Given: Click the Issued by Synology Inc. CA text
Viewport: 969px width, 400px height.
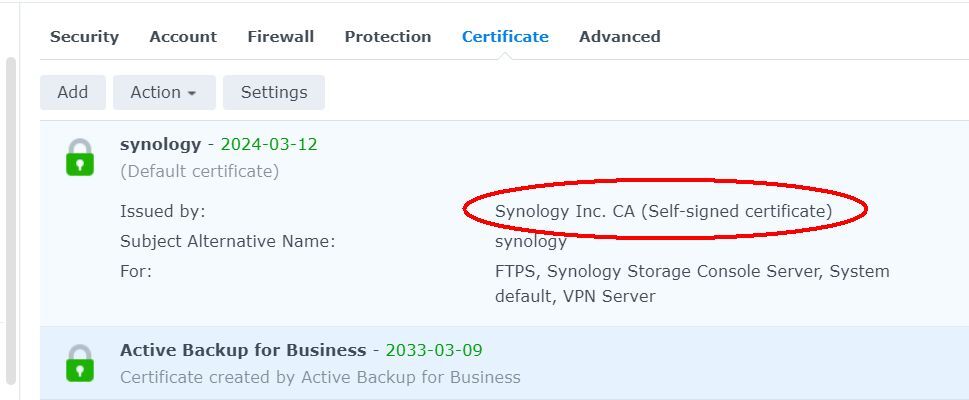Looking at the screenshot, I should pyautogui.click(x=664, y=211).
